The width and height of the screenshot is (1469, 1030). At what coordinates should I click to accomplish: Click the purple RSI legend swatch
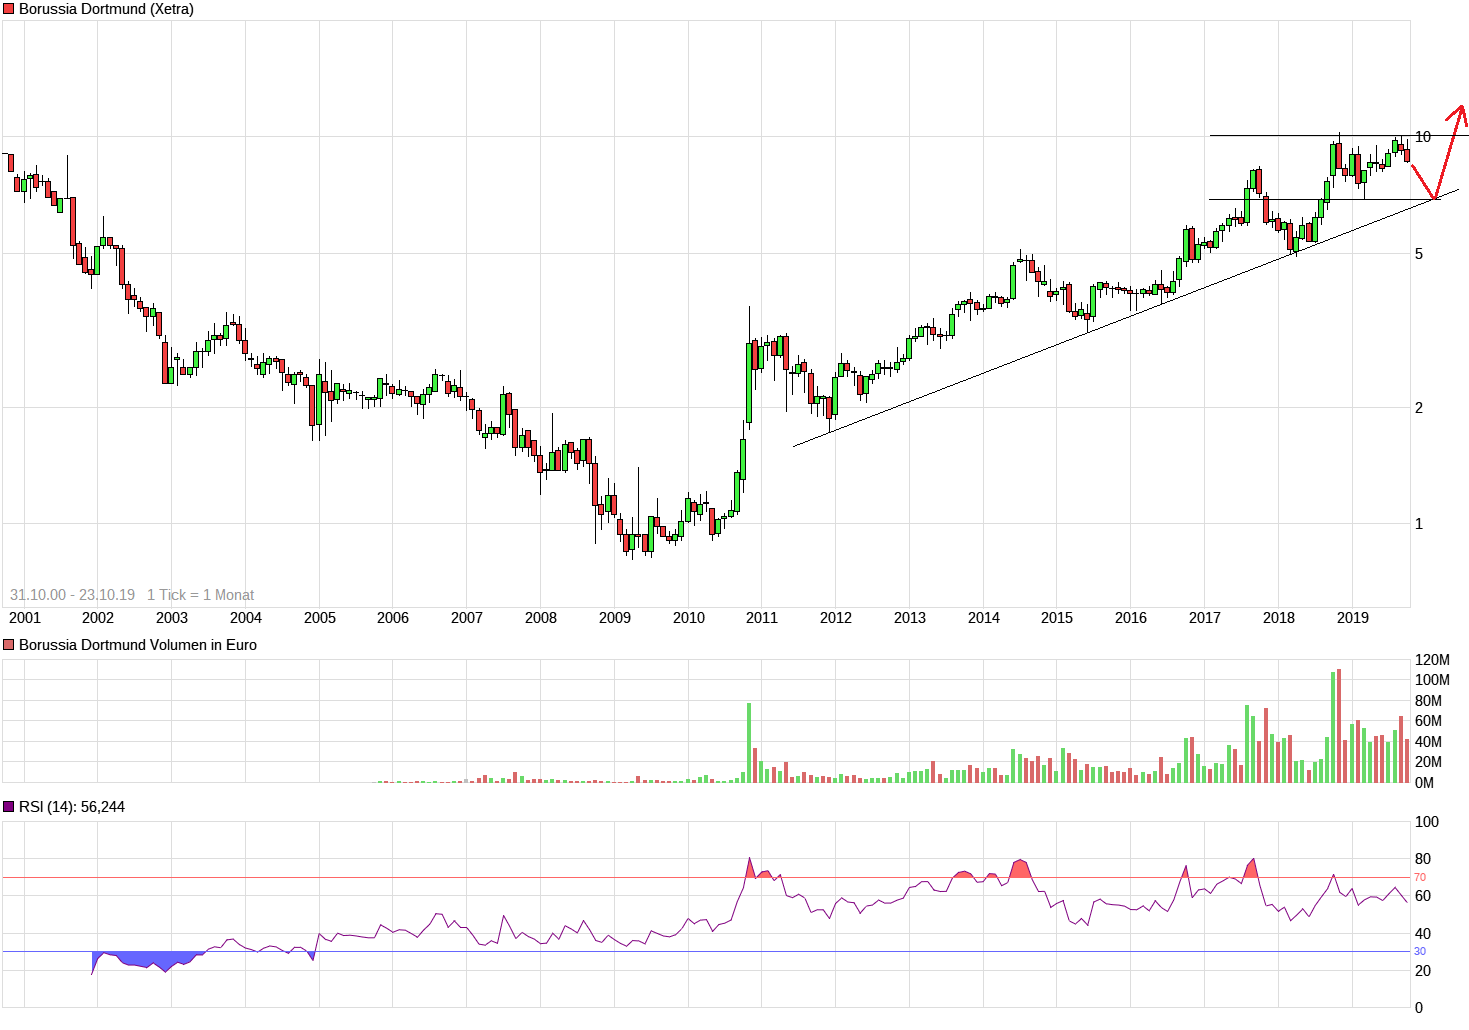[9, 807]
